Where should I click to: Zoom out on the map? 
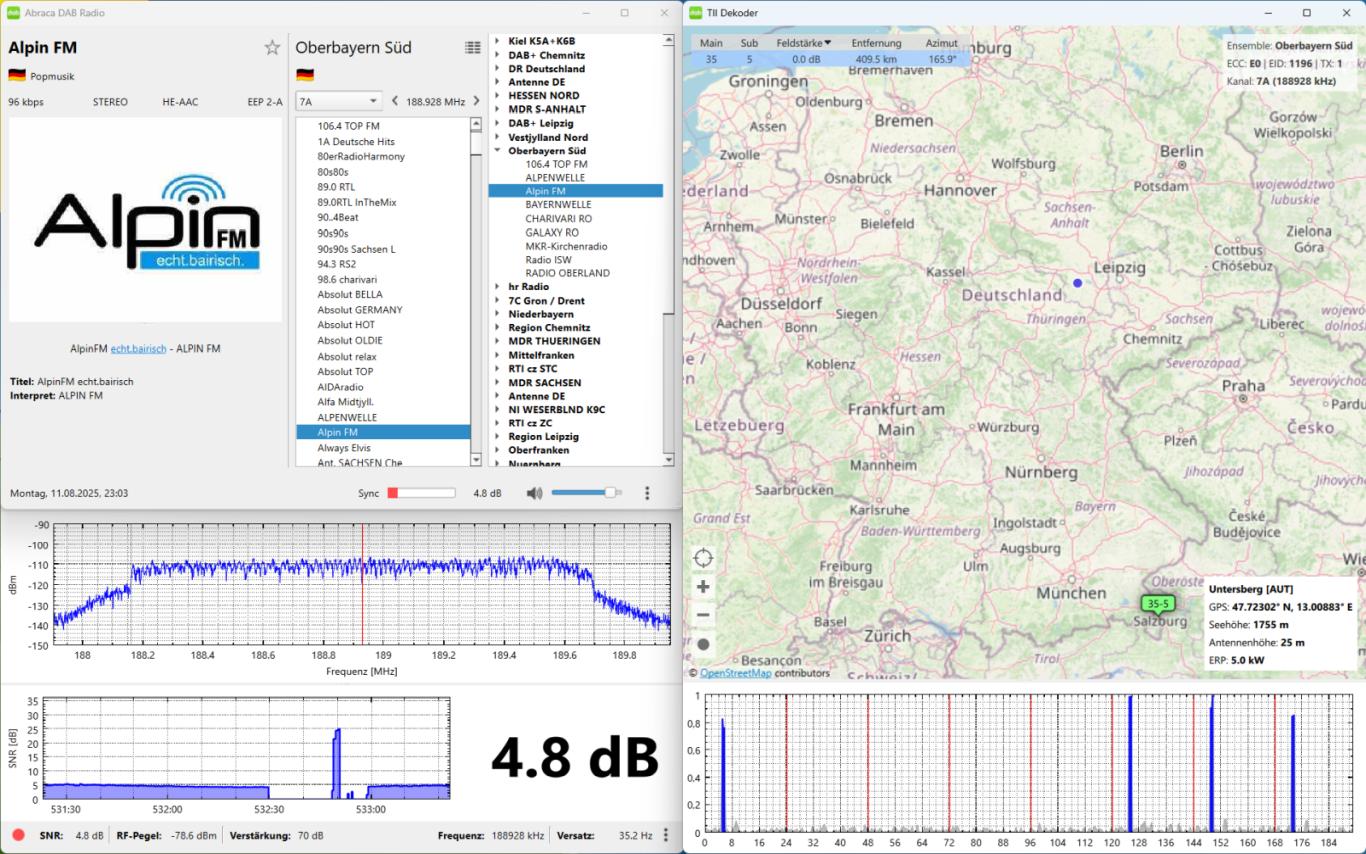click(703, 615)
